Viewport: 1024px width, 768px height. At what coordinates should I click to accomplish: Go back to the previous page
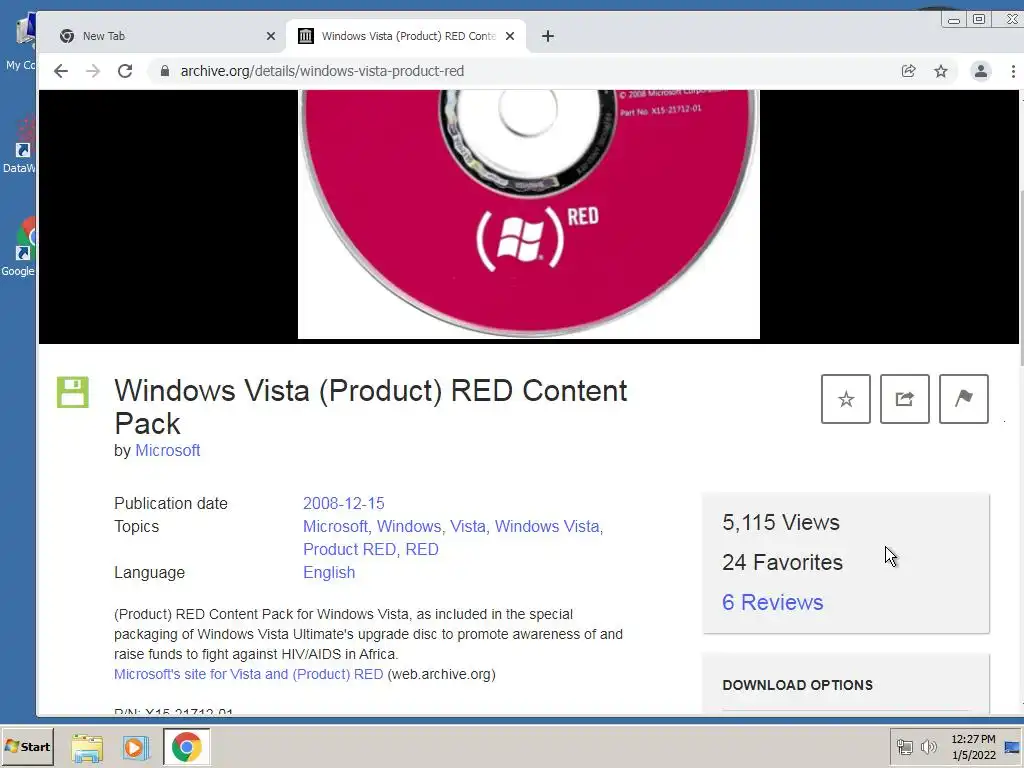[x=61, y=71]
